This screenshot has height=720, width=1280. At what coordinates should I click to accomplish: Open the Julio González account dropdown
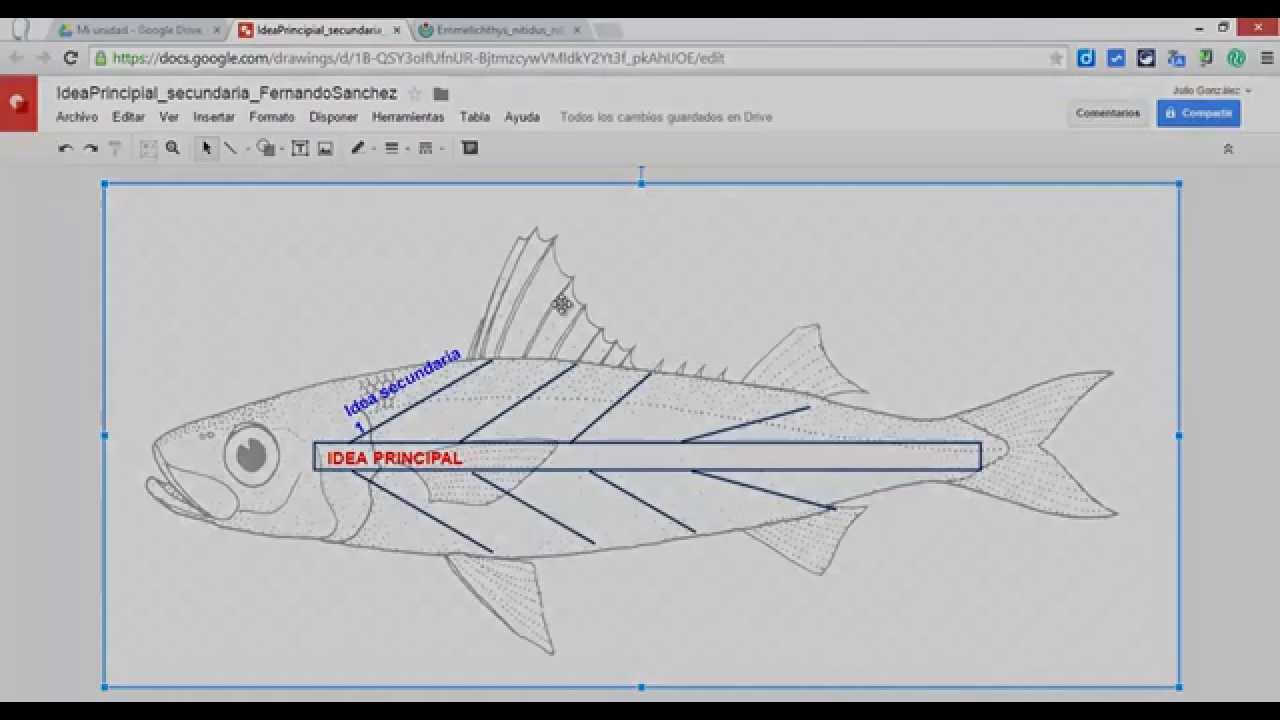[1212, 90]
